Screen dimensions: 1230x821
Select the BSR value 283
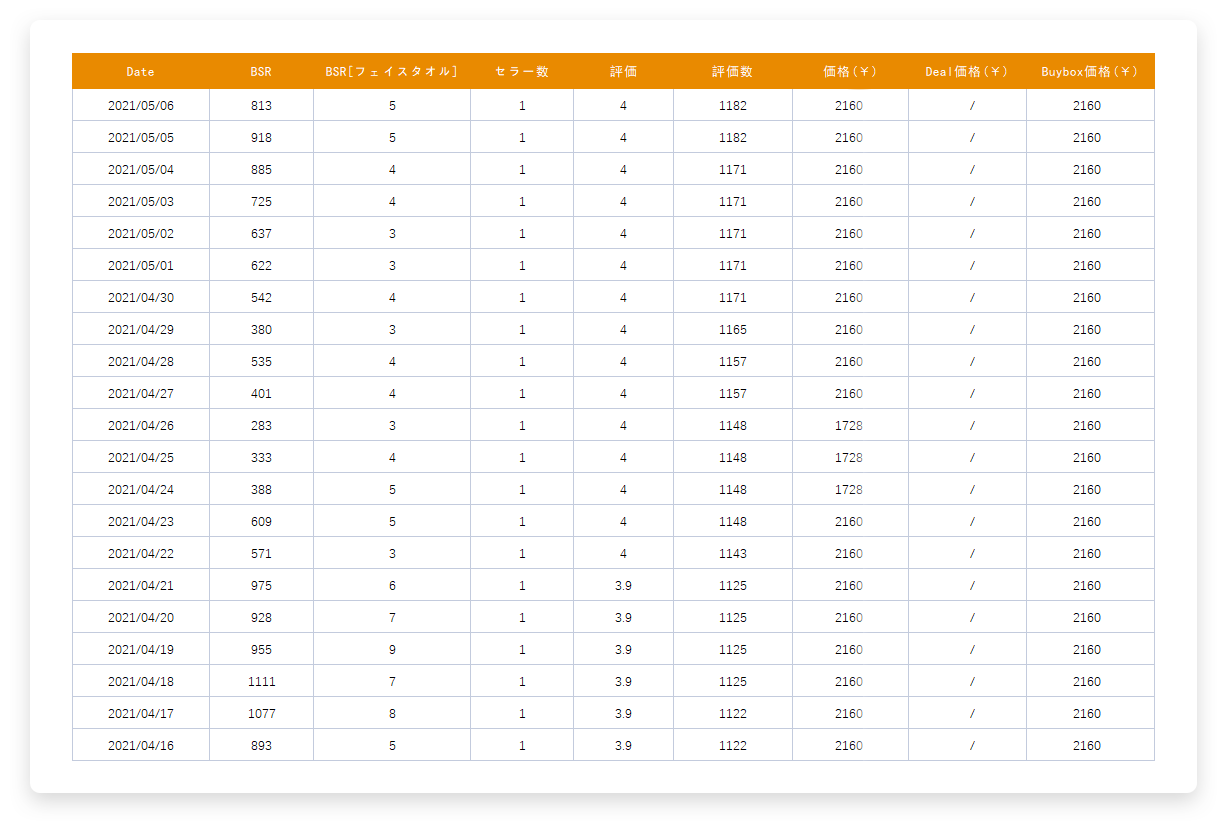pyautogui.click(x=261, y=426)
